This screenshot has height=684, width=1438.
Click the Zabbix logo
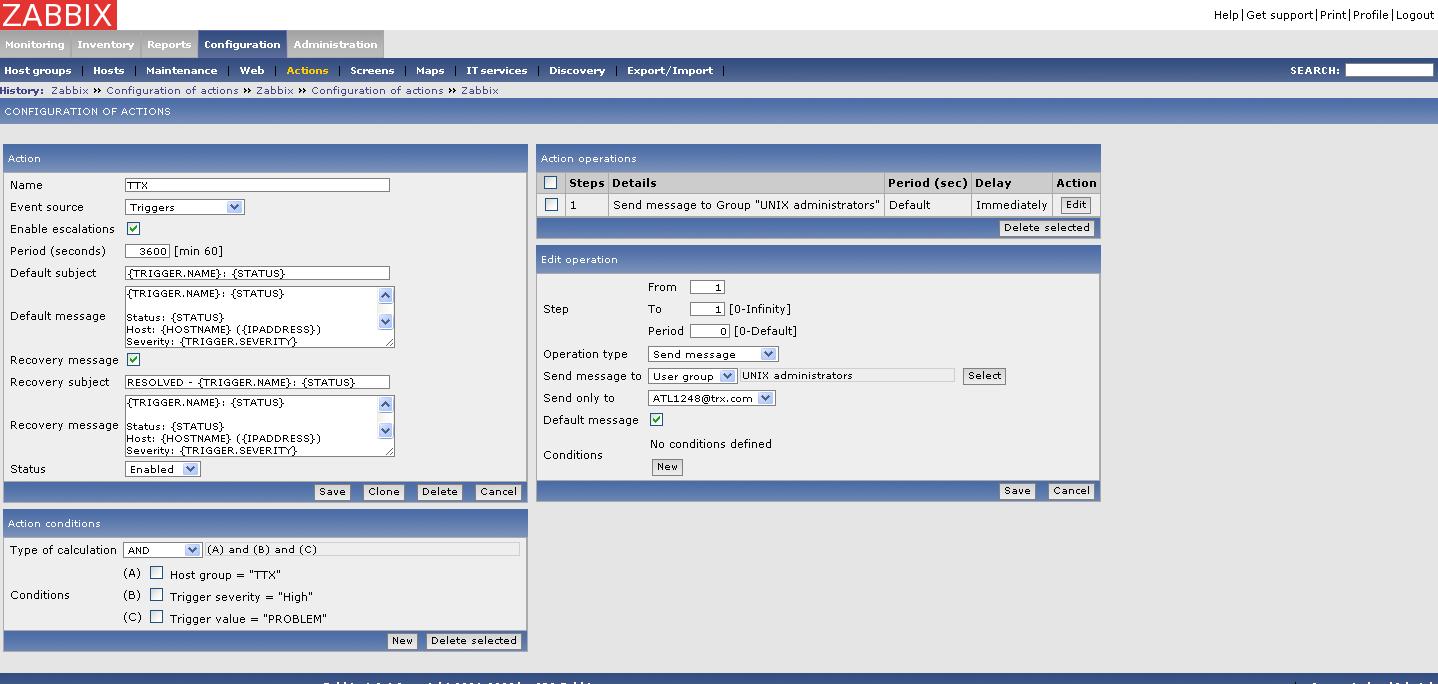pos(58,14)
